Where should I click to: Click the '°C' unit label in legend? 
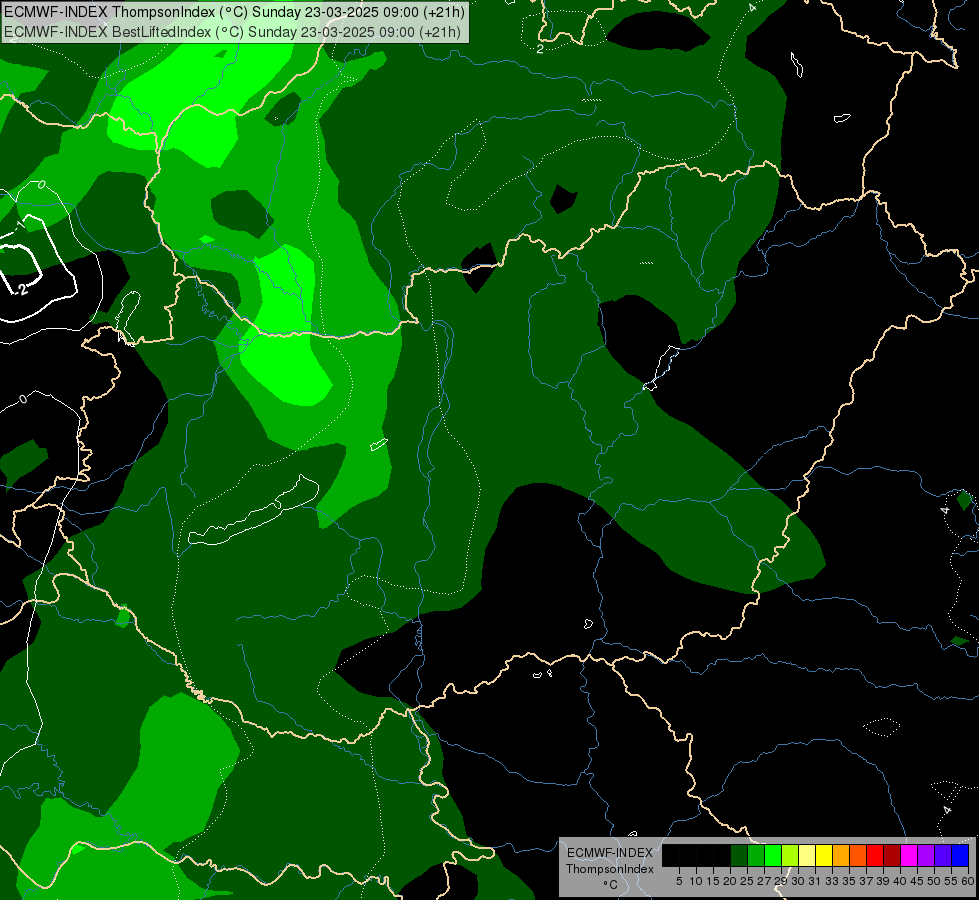click(611, 885)
